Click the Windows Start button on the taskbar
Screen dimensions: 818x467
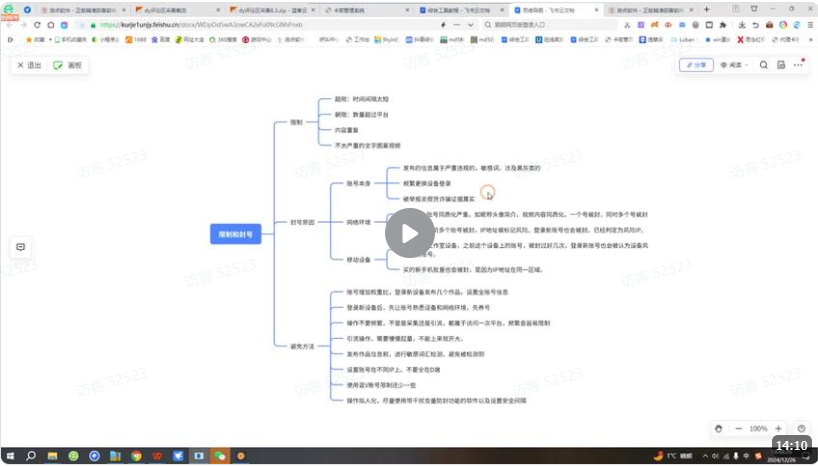point(10,456)
